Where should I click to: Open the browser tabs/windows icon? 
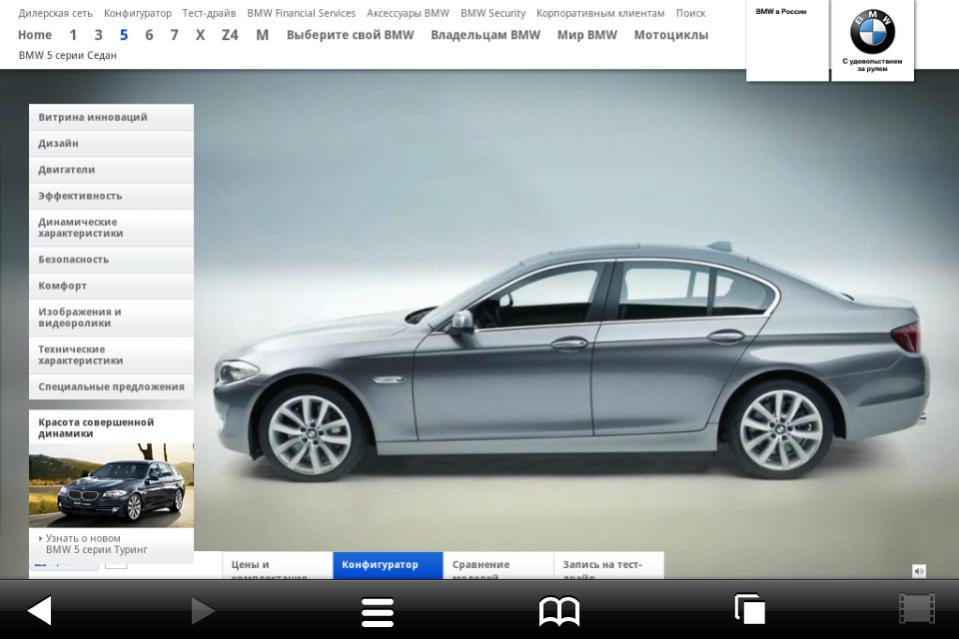[749, 609]
